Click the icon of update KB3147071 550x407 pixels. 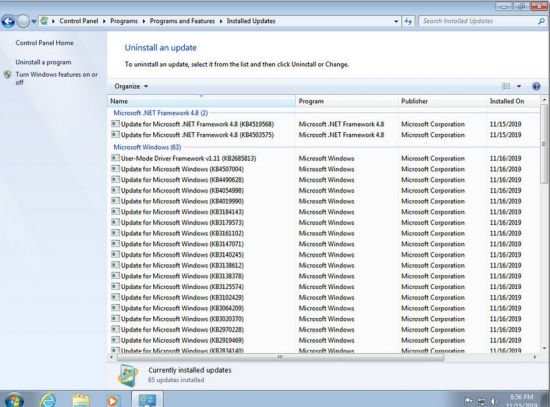point(115,243)
